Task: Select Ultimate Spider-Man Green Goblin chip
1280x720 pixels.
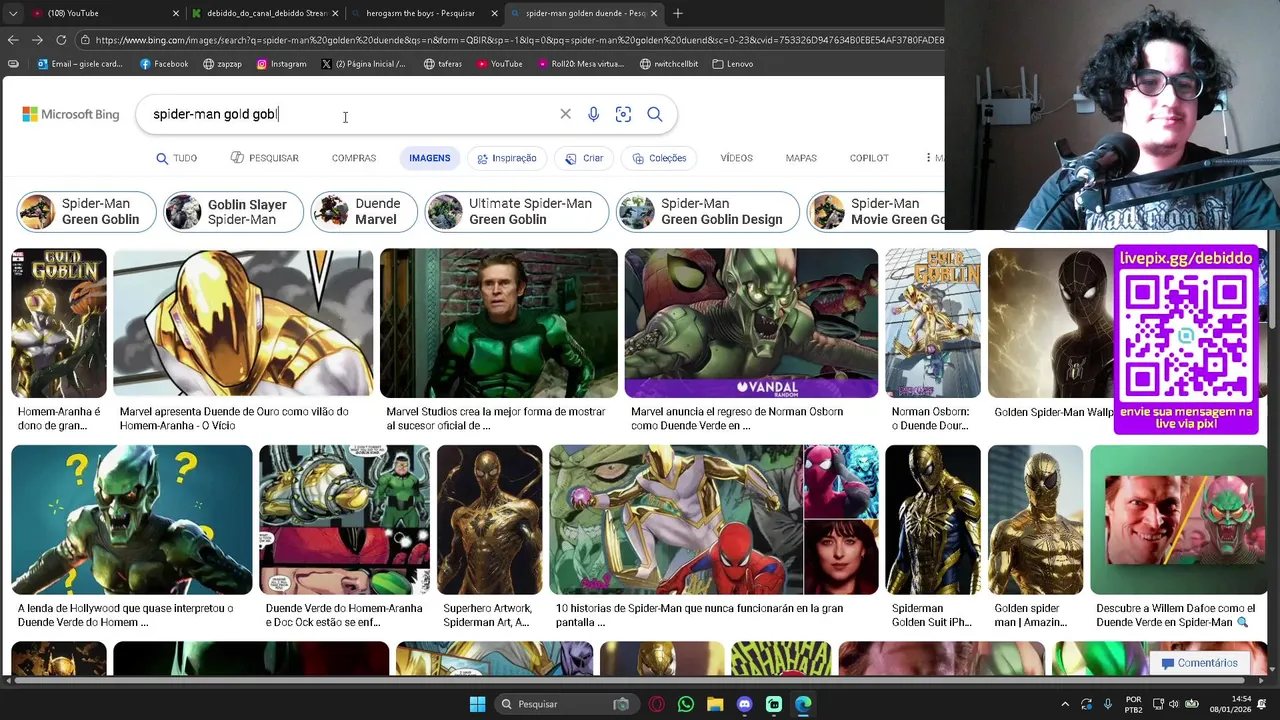Action: pos(516,212)
